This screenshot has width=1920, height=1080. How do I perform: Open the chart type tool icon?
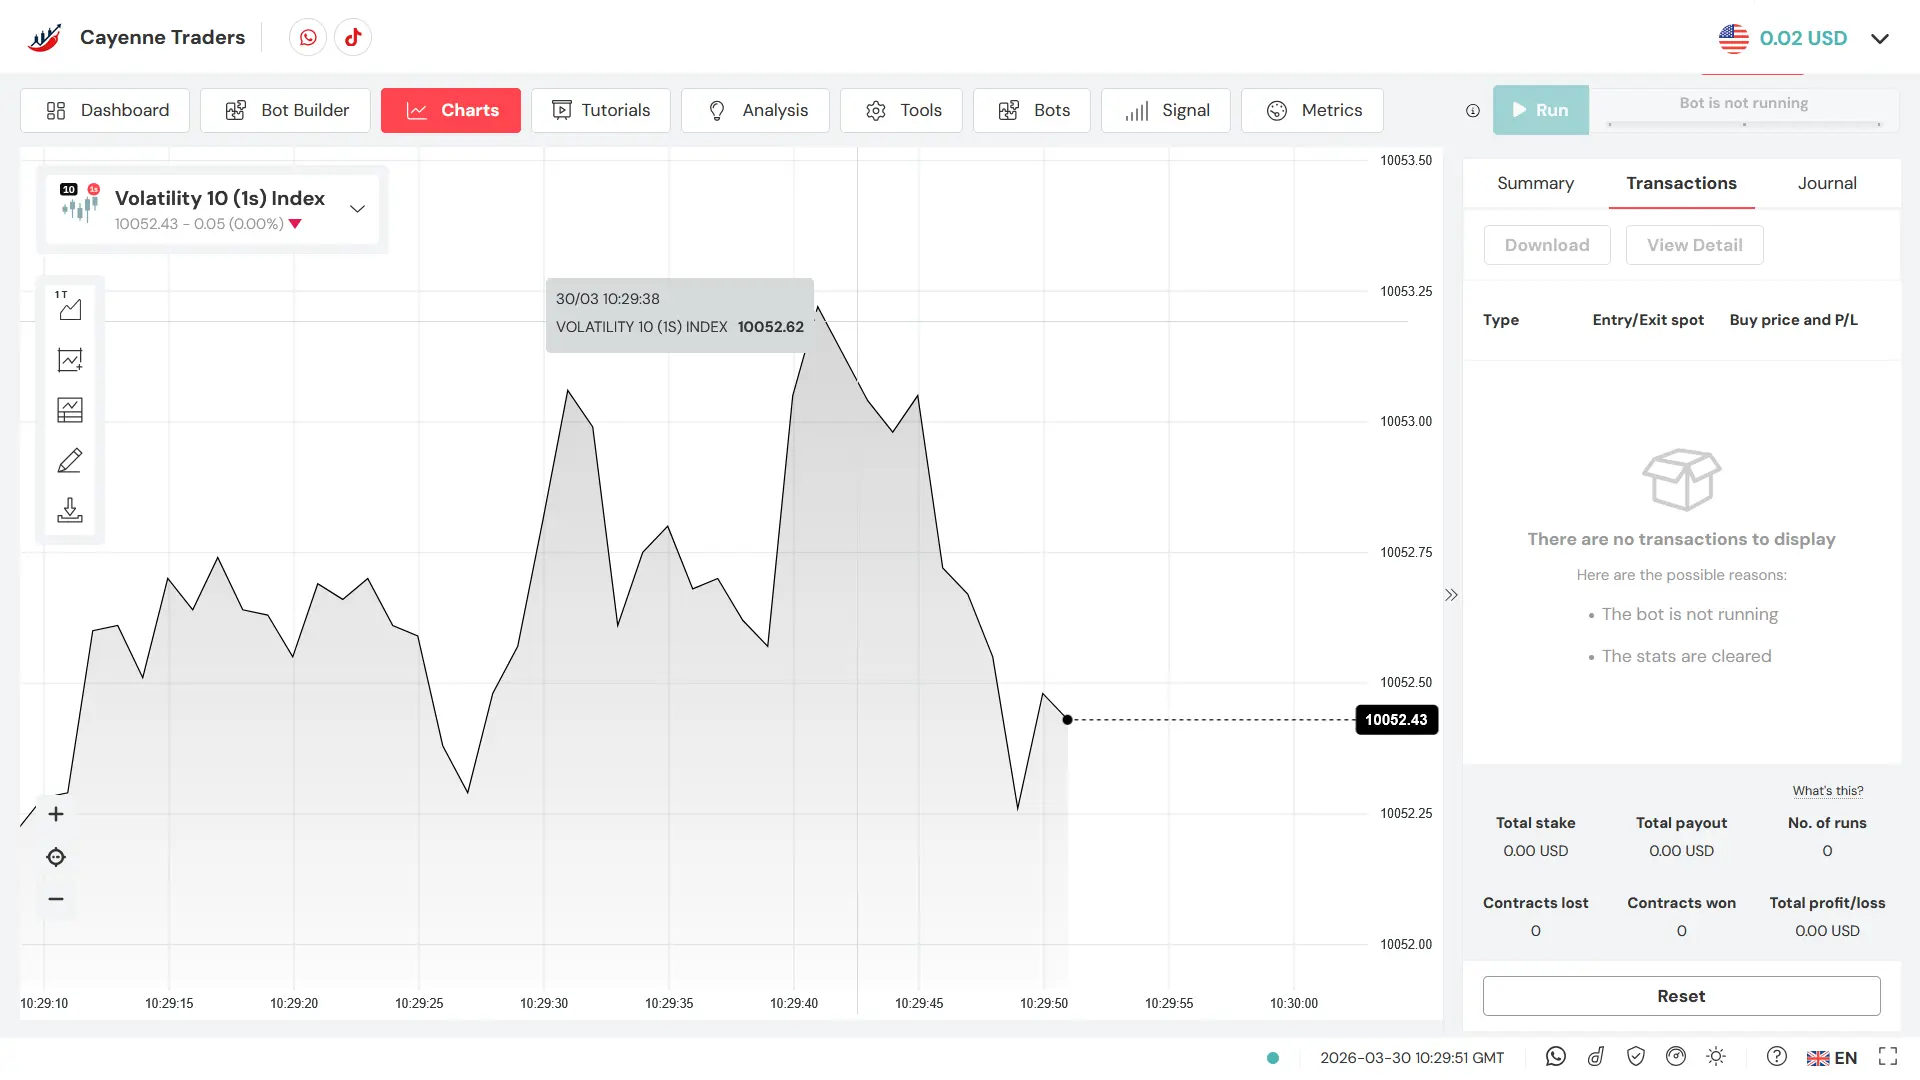pos(70,308)
